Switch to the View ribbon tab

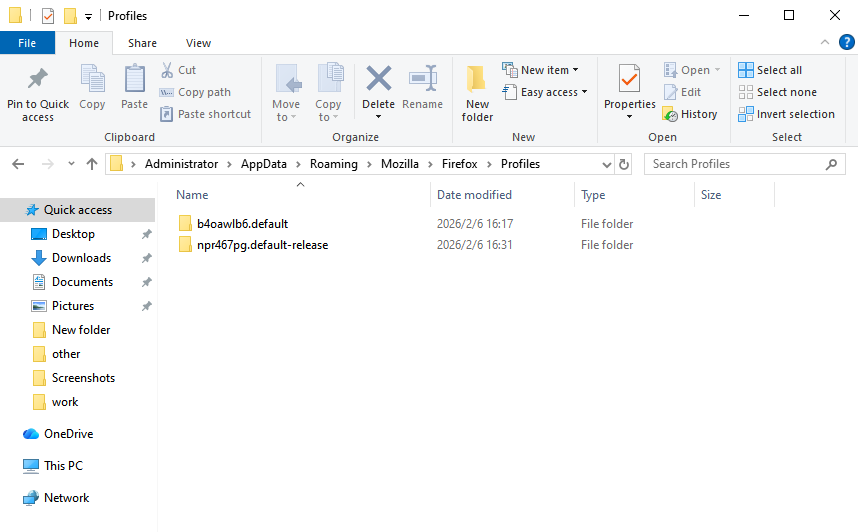(198, 43)
